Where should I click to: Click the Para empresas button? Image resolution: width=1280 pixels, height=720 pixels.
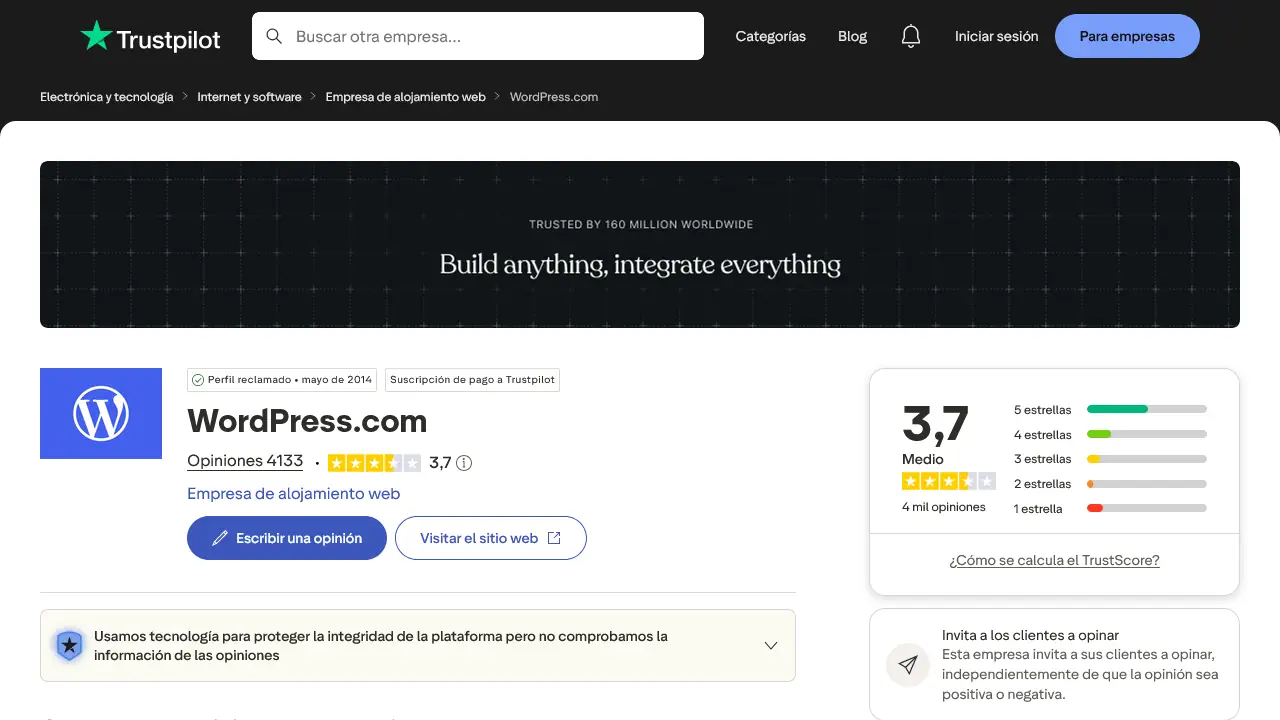coord(1127,36)
